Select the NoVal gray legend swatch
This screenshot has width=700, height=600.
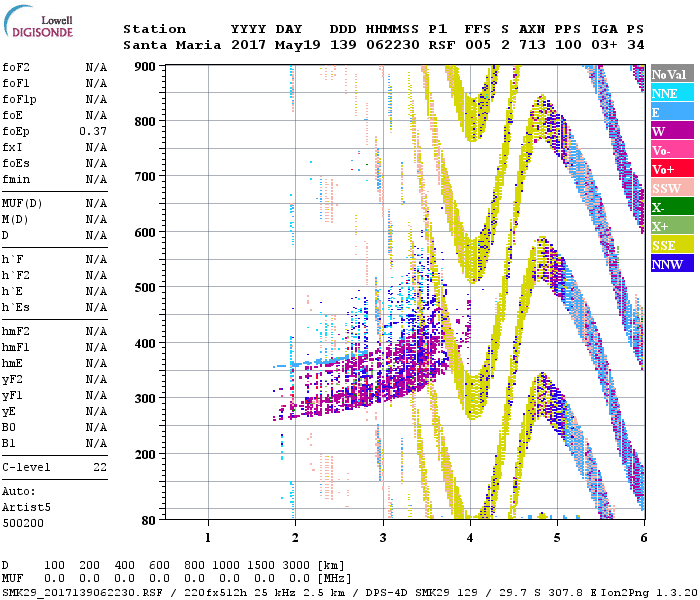click(x=671, y=74)
